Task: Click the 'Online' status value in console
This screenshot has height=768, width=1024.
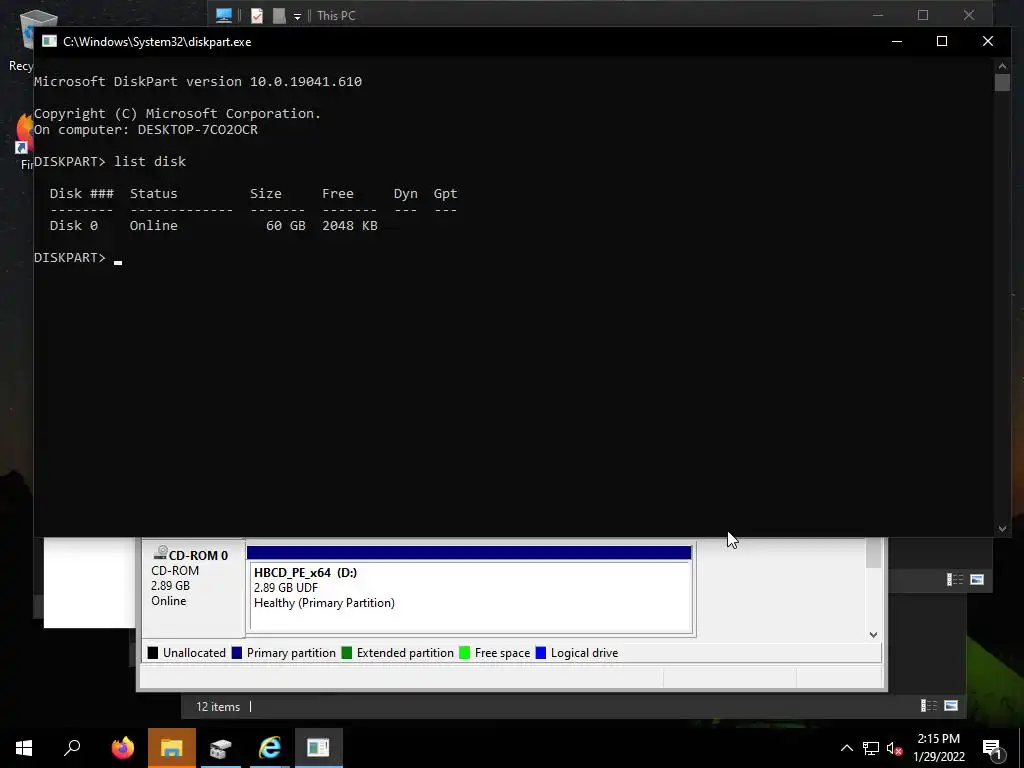Action: point(153,225)
